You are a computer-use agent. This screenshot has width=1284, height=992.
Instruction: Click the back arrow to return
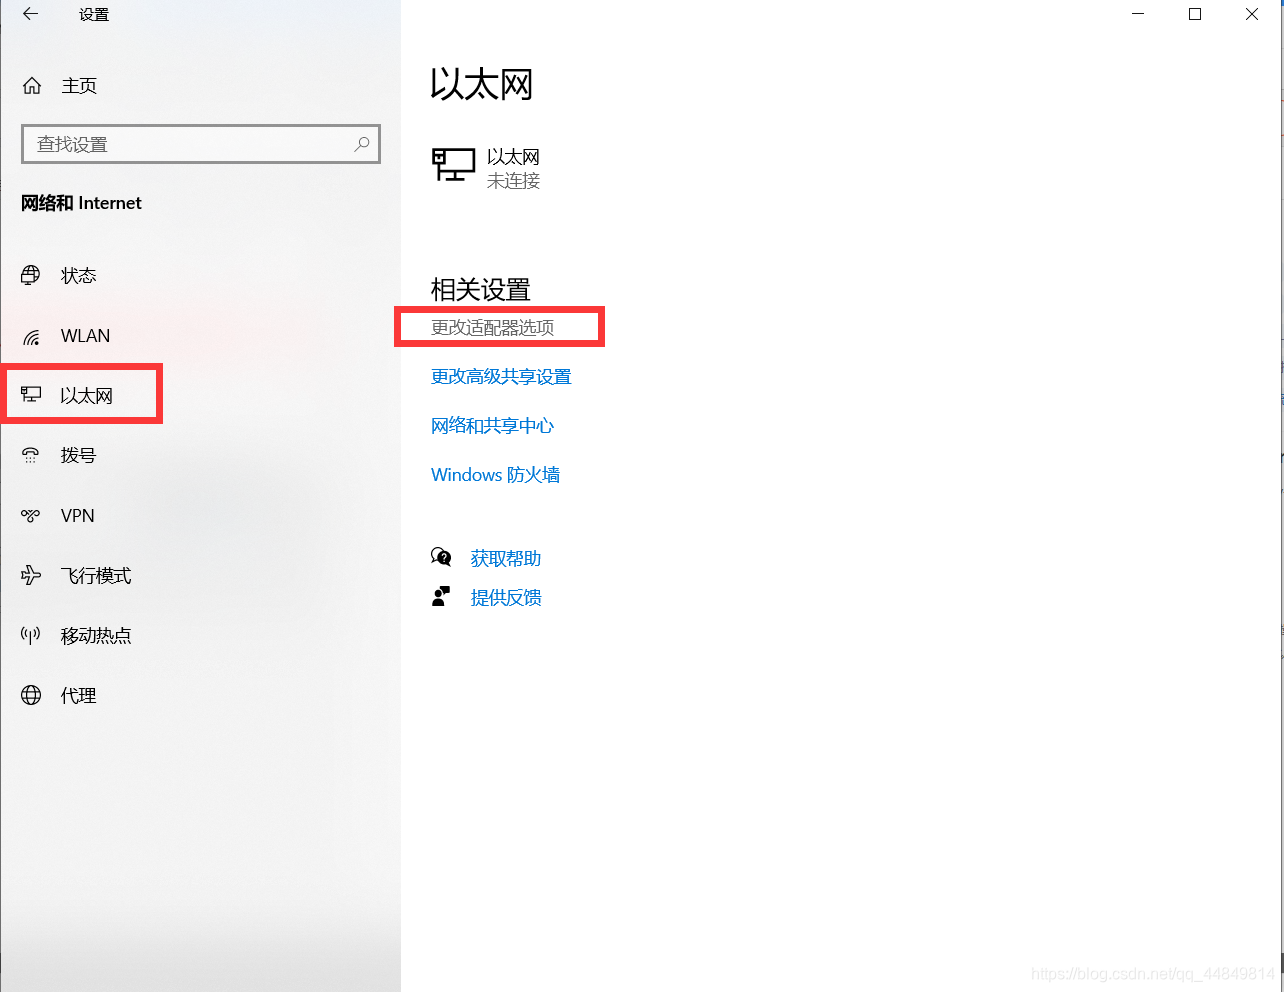[x=29, y=14]
